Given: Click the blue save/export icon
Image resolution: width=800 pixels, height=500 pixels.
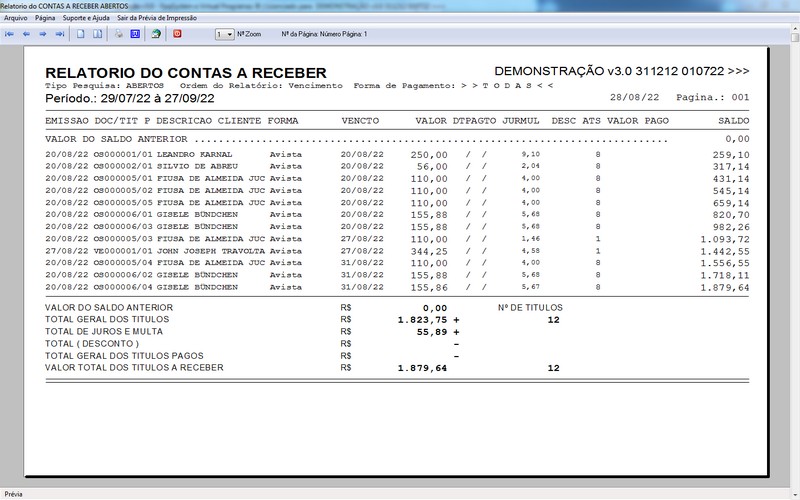Looking at the screenshot, I should tap(135, 34).
